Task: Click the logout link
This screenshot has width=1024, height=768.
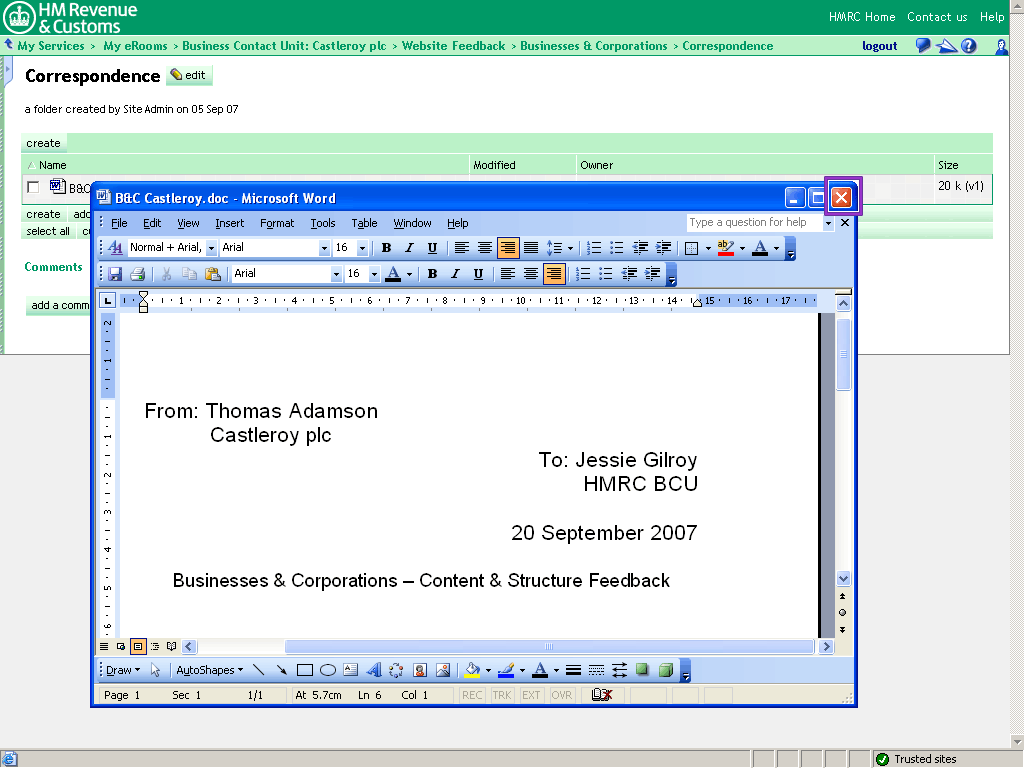Action: (879, 46)
